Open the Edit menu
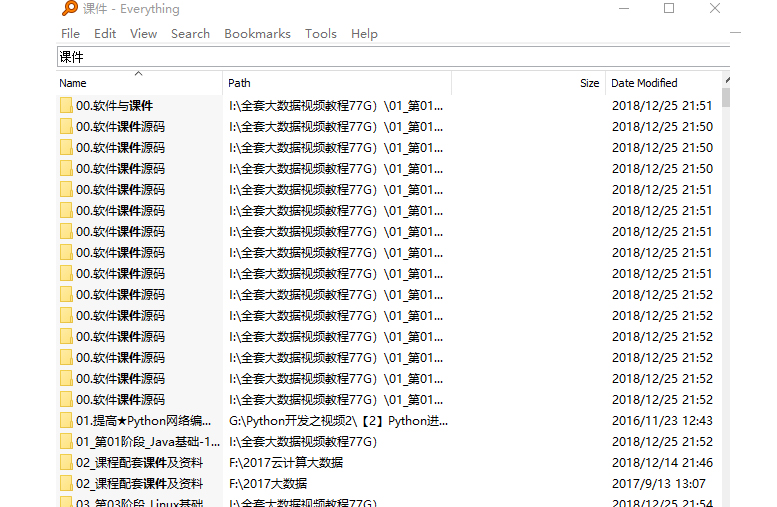This screenshot has width=777, height=507. [105, 33]
